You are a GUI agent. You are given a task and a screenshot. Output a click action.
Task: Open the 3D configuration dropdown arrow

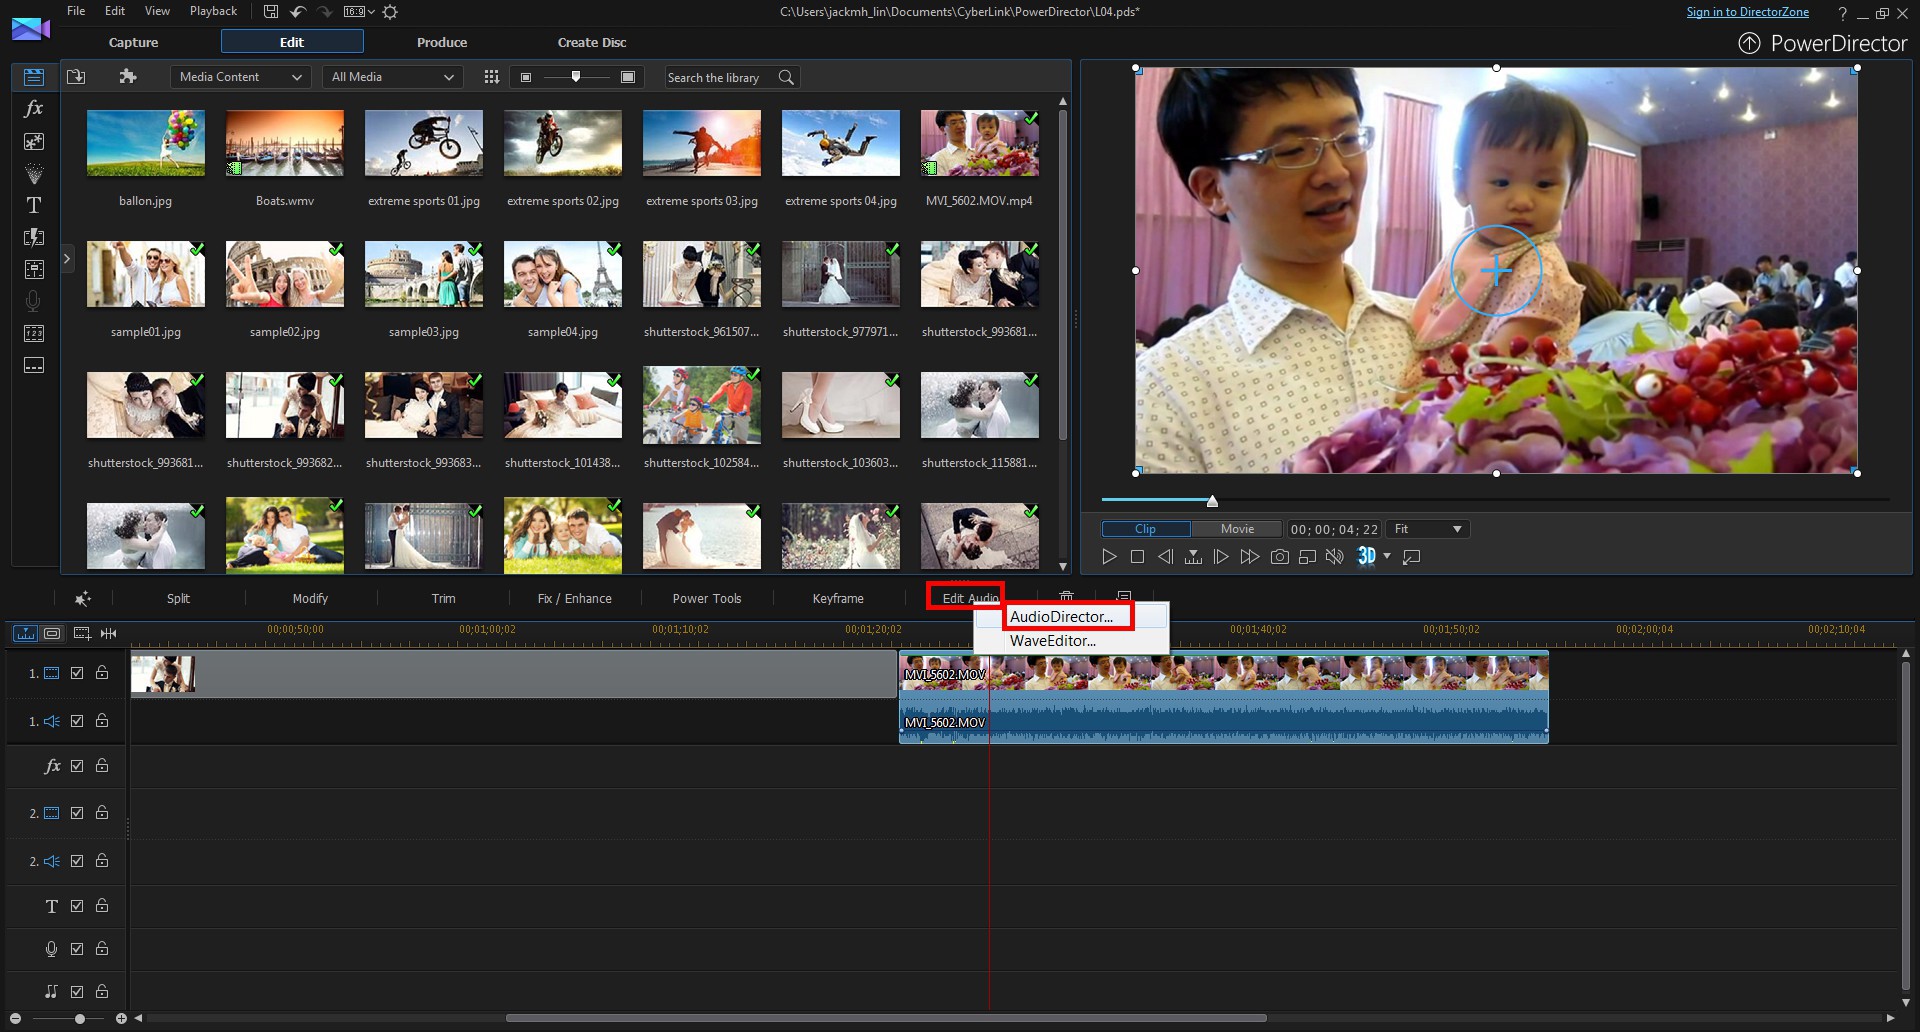click(x=1387, y=556)
